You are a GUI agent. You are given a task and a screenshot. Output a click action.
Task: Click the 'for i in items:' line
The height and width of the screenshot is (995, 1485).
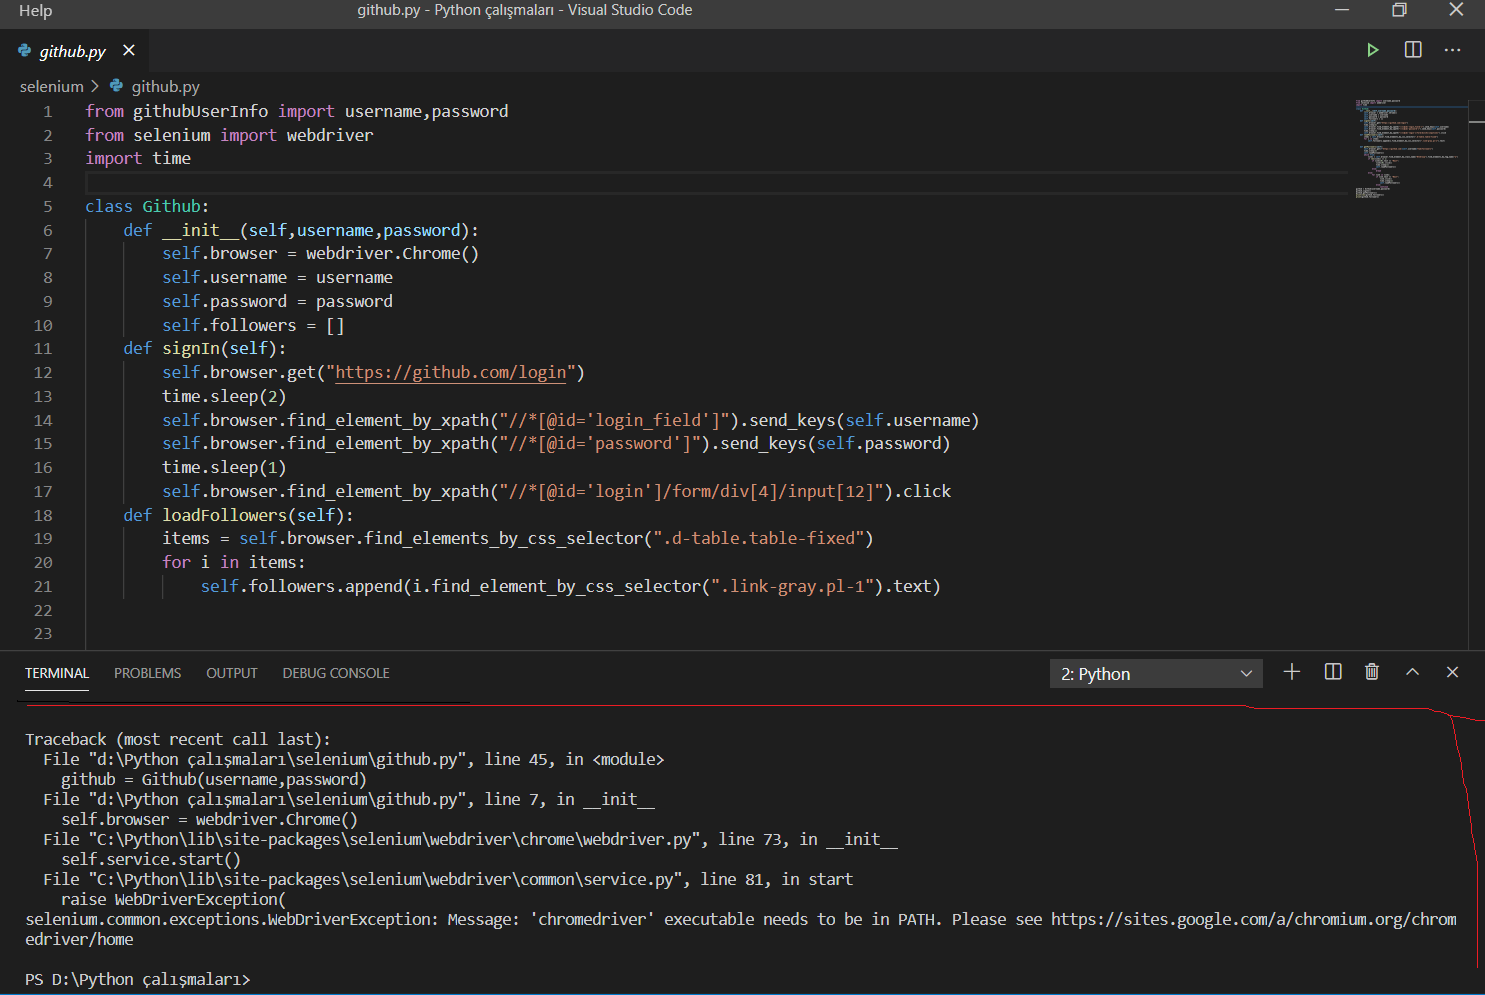coord(234,563)
